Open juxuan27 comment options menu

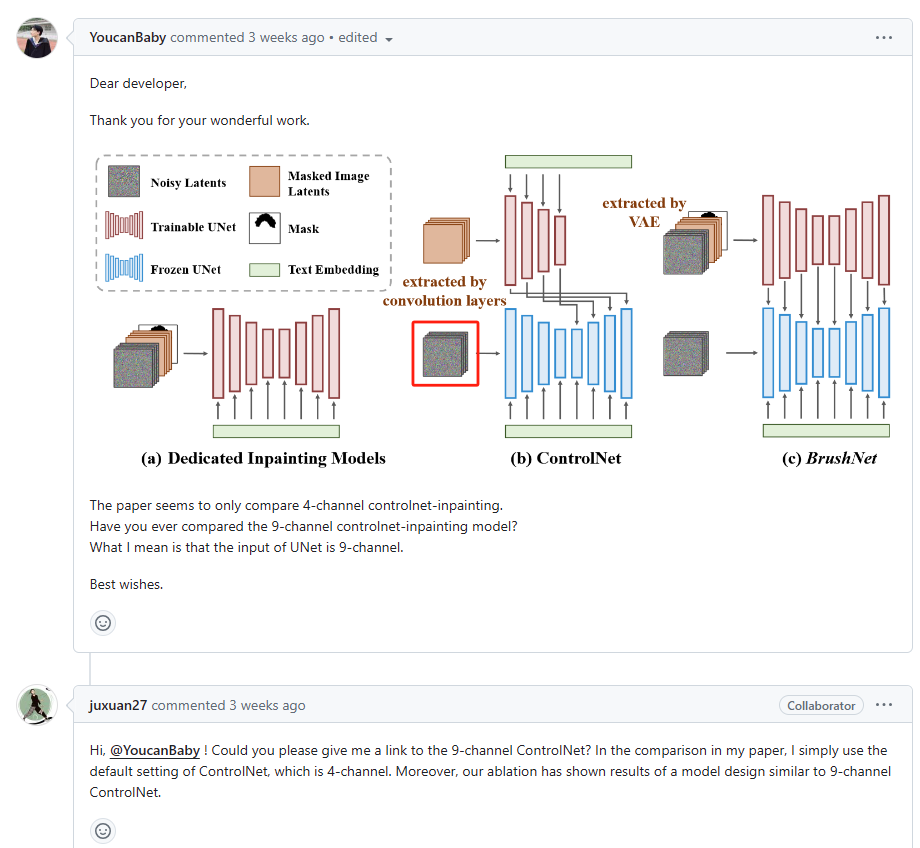point(883,705)
